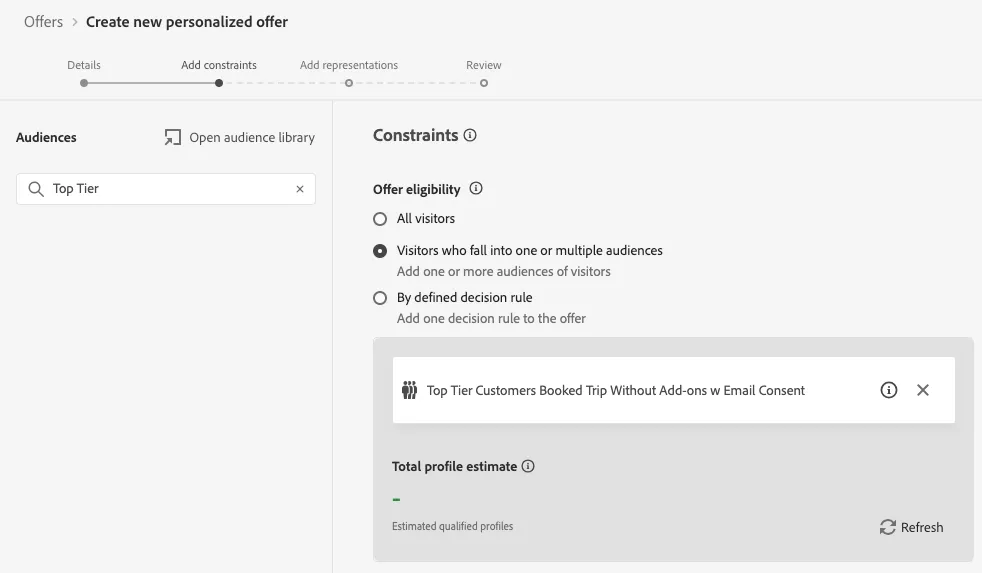Click the Total profile estimate label
Screen dimensions: 982x573
pos(454,466)
